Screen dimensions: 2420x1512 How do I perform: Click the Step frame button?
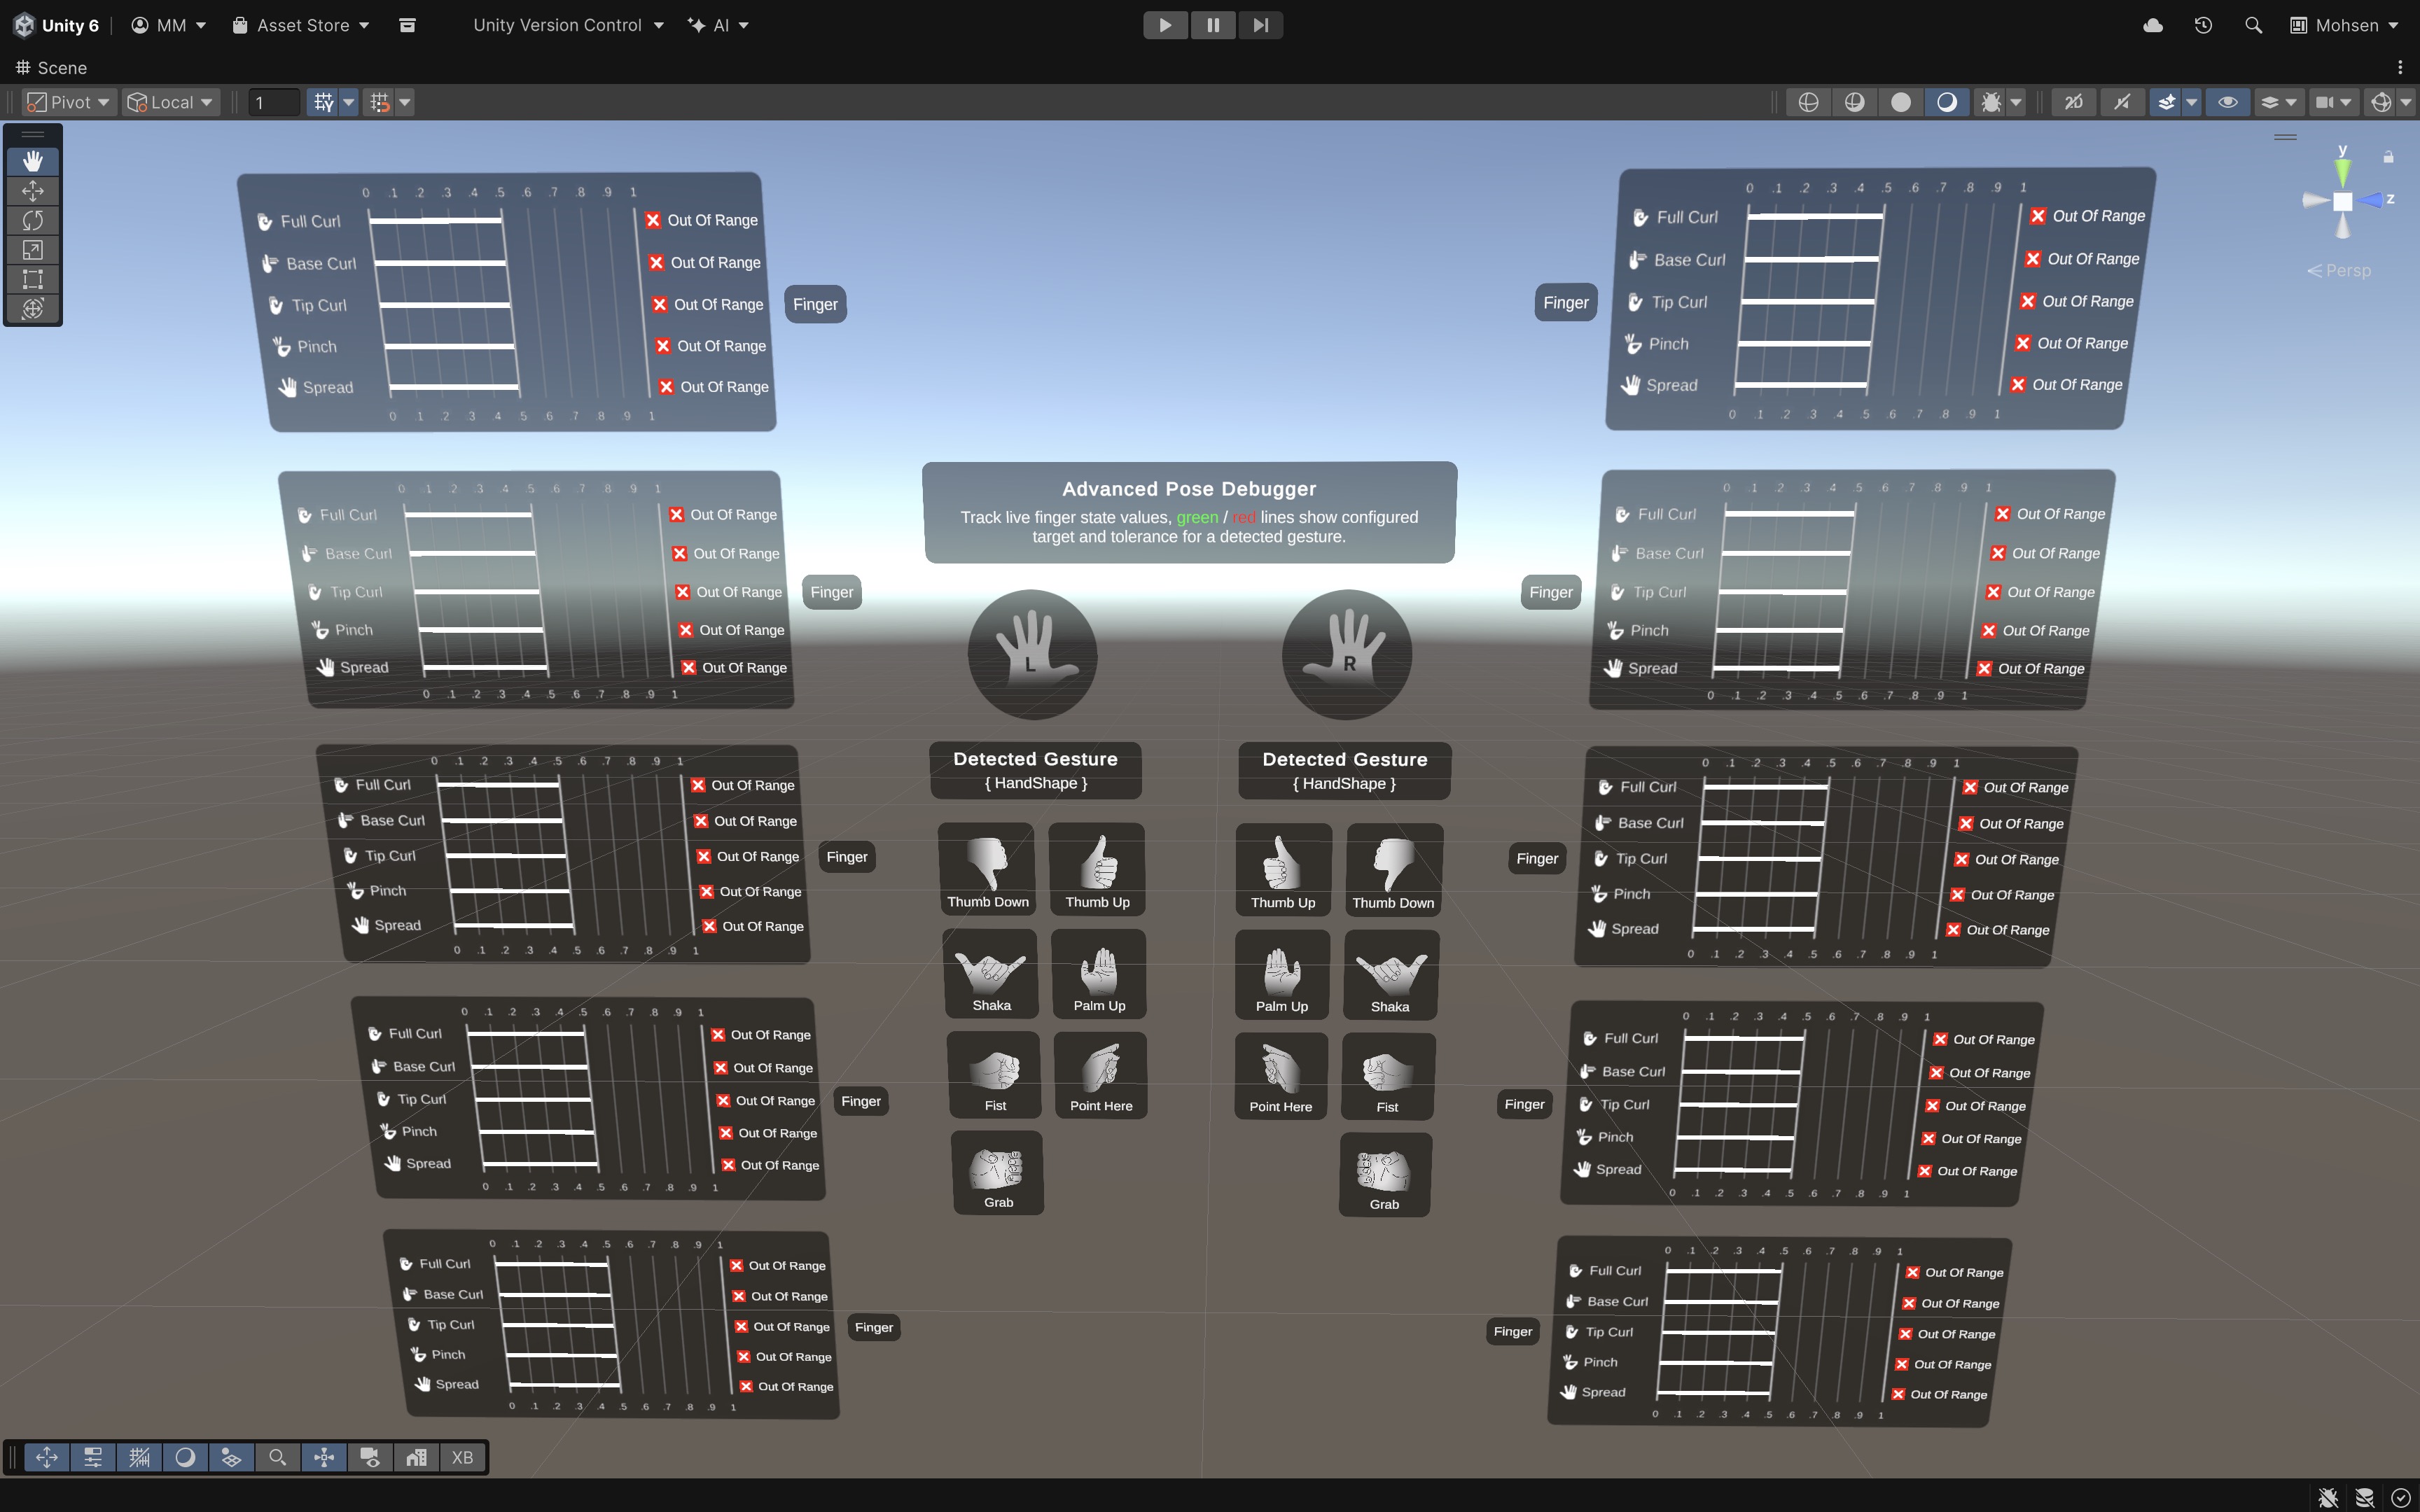pyautogui.click(x=1260, y=25)
